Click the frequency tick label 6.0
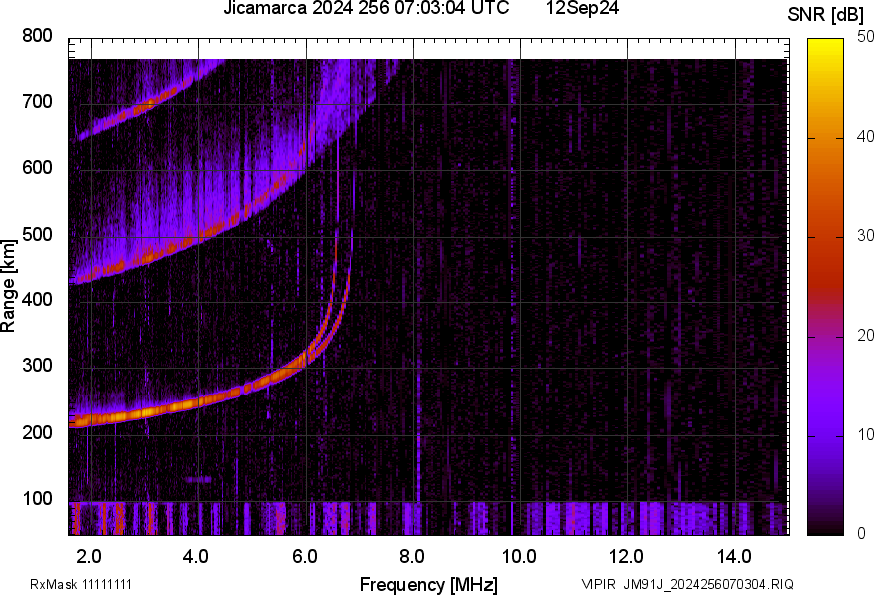874x595 pixels. [304, 557]
